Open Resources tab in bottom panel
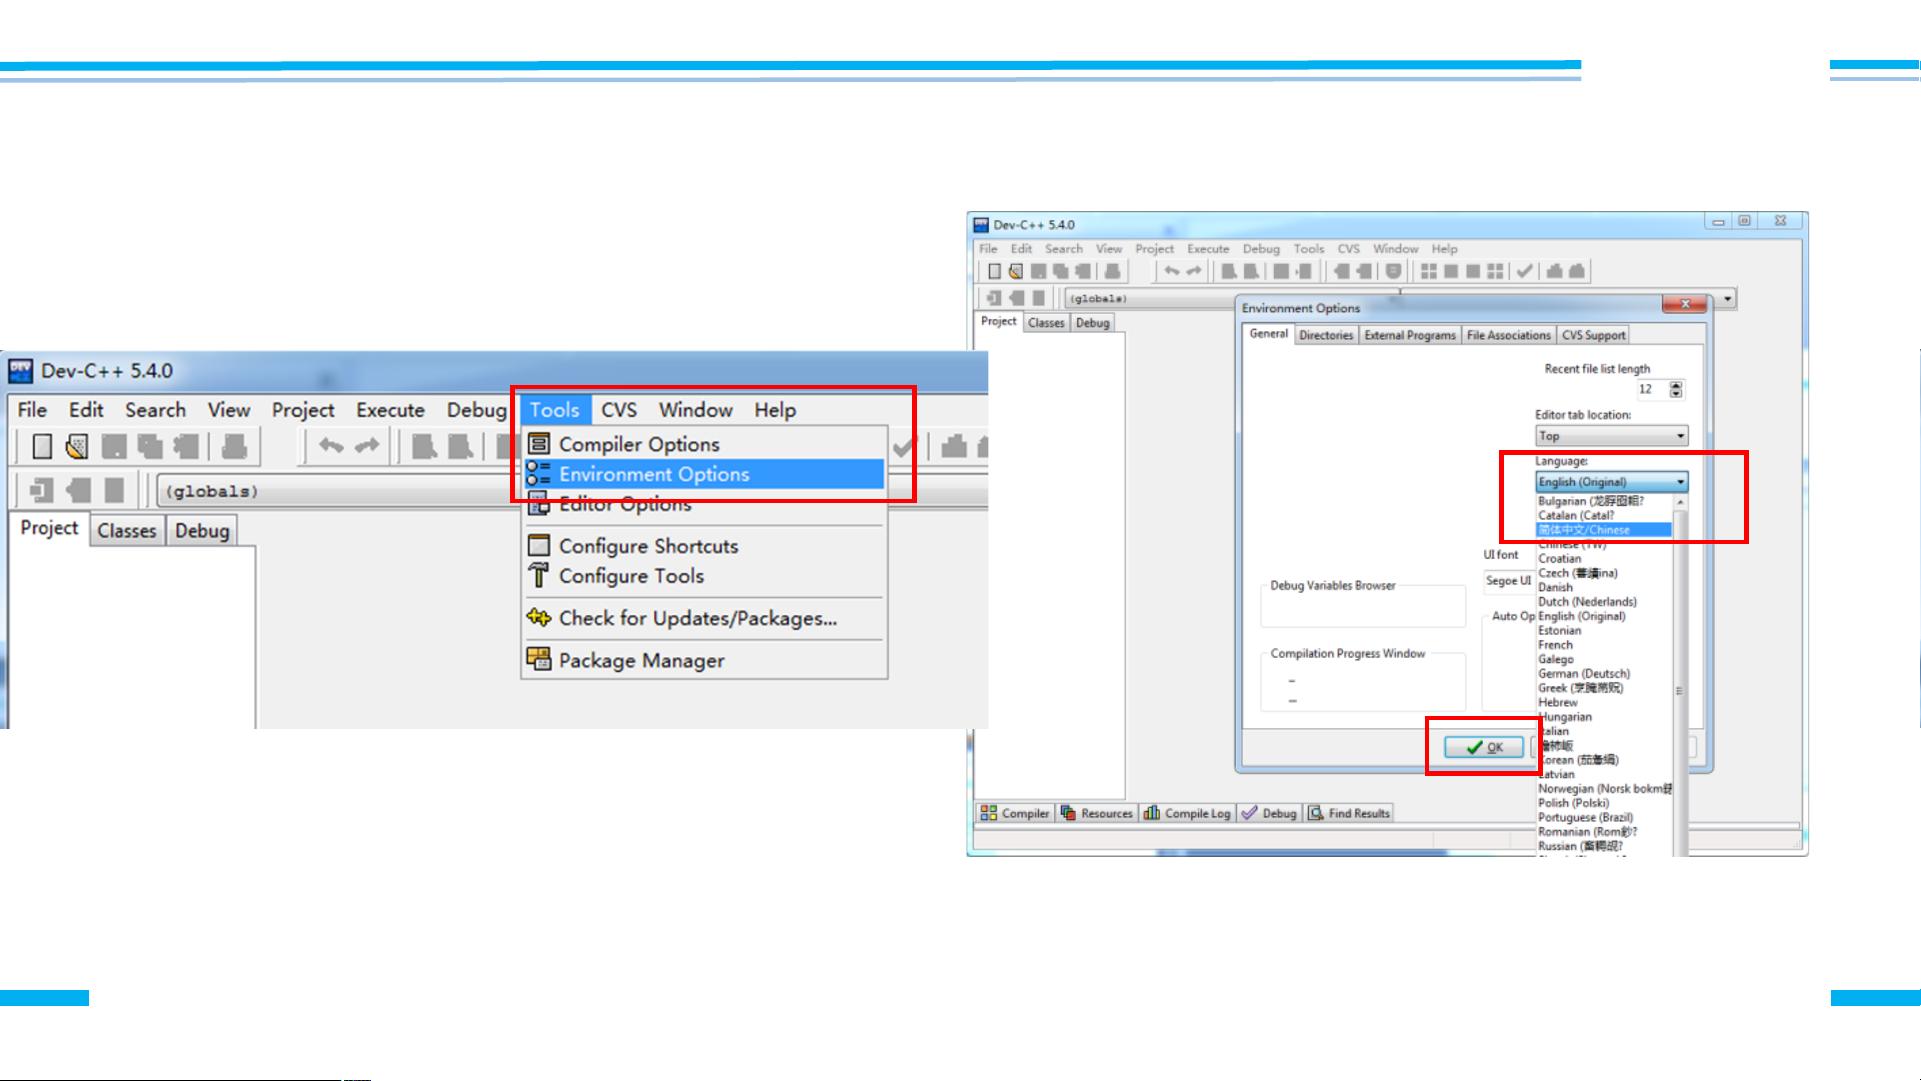The image size is (1921, 1081). (1097, 813)
